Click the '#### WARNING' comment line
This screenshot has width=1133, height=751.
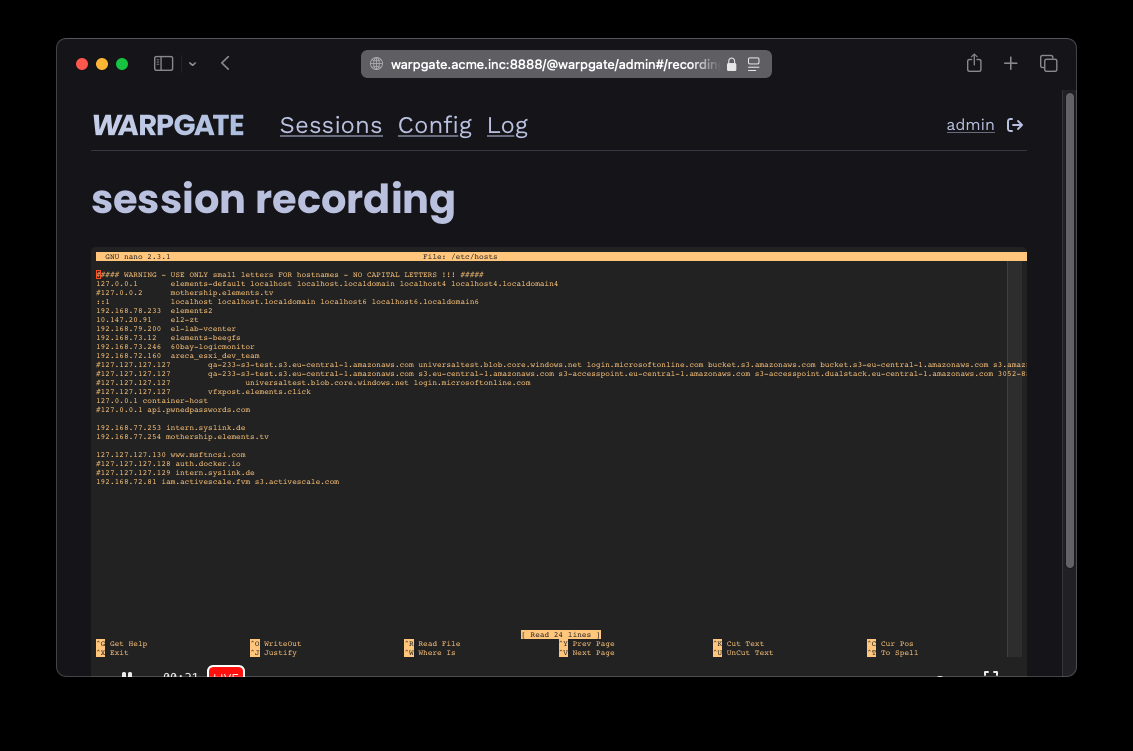pos(290,275)
